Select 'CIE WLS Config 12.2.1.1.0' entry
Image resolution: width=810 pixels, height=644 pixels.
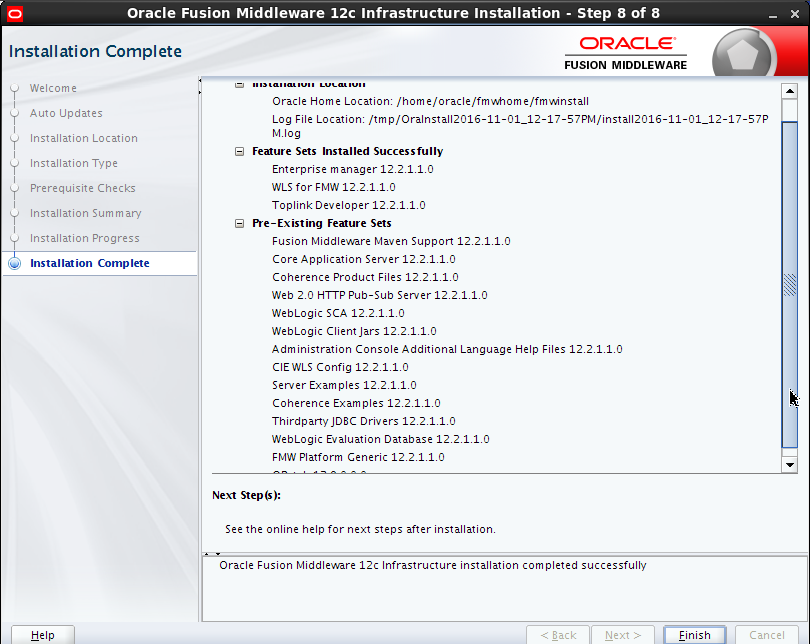pyautogui.click(x=340, y=367)
